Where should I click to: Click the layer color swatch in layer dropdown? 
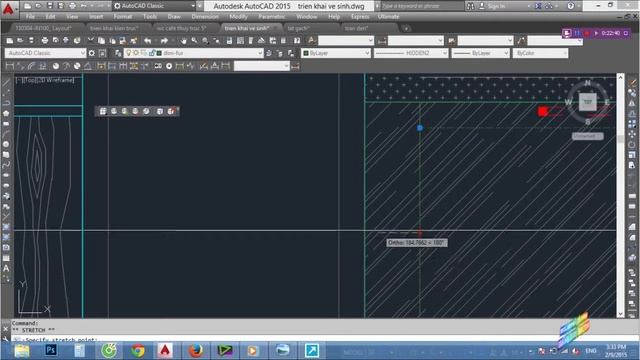click(159, 53)
